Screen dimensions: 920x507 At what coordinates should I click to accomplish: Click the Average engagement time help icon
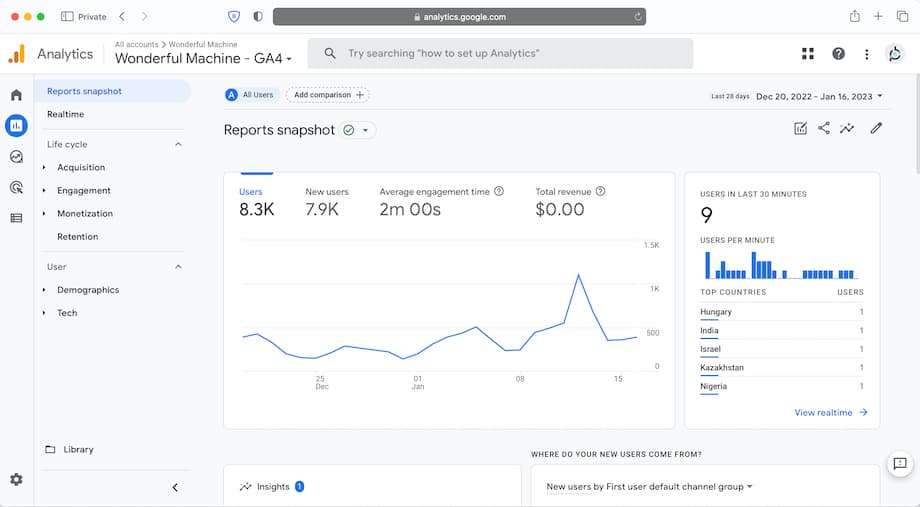click(499, 191)
